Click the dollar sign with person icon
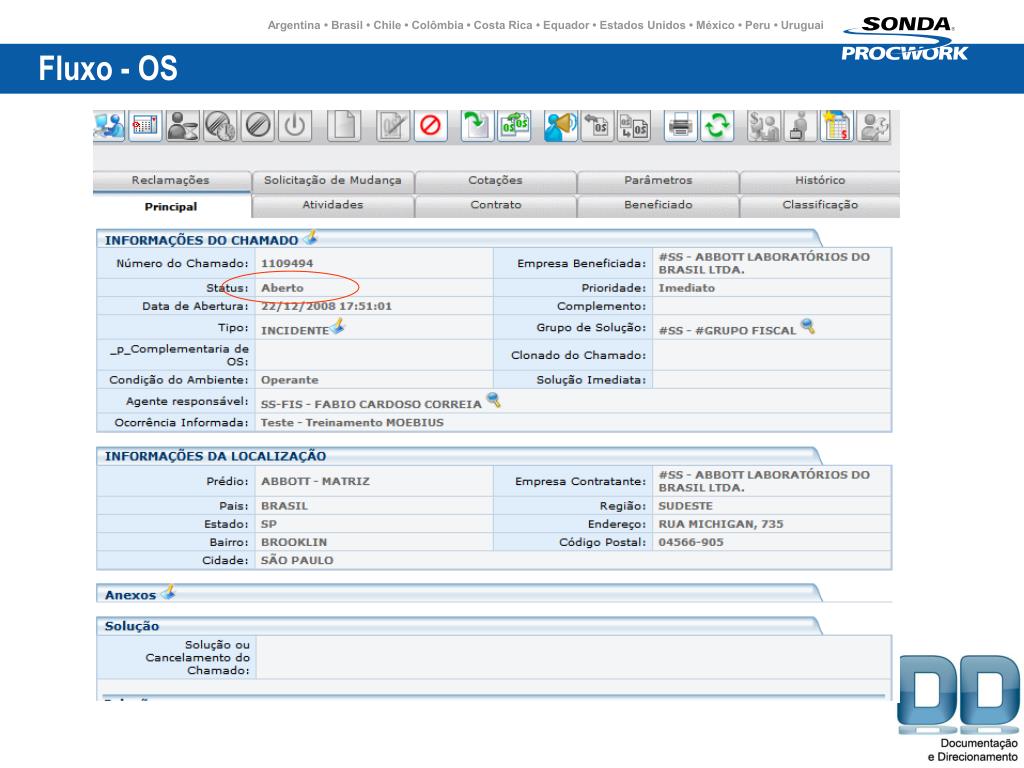Screen dimensions: 1024x768 click(764, 125)
